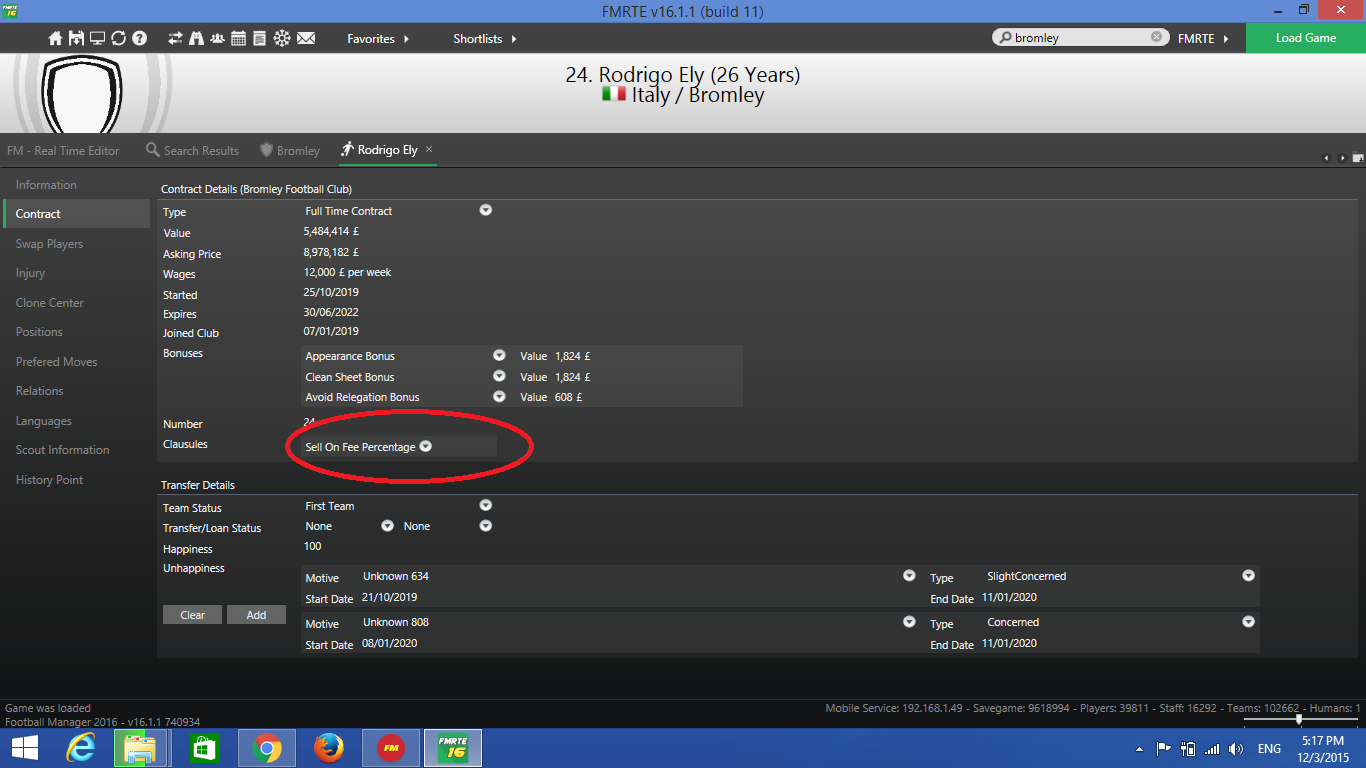Open the Shortlists menu
Screen dimensions: 1366x768
[485, 38]
